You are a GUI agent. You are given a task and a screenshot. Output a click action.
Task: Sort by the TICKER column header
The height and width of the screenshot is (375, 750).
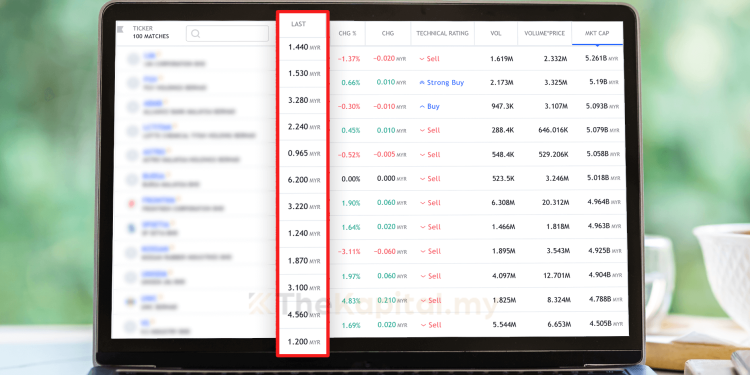click(x=143, y=29)
